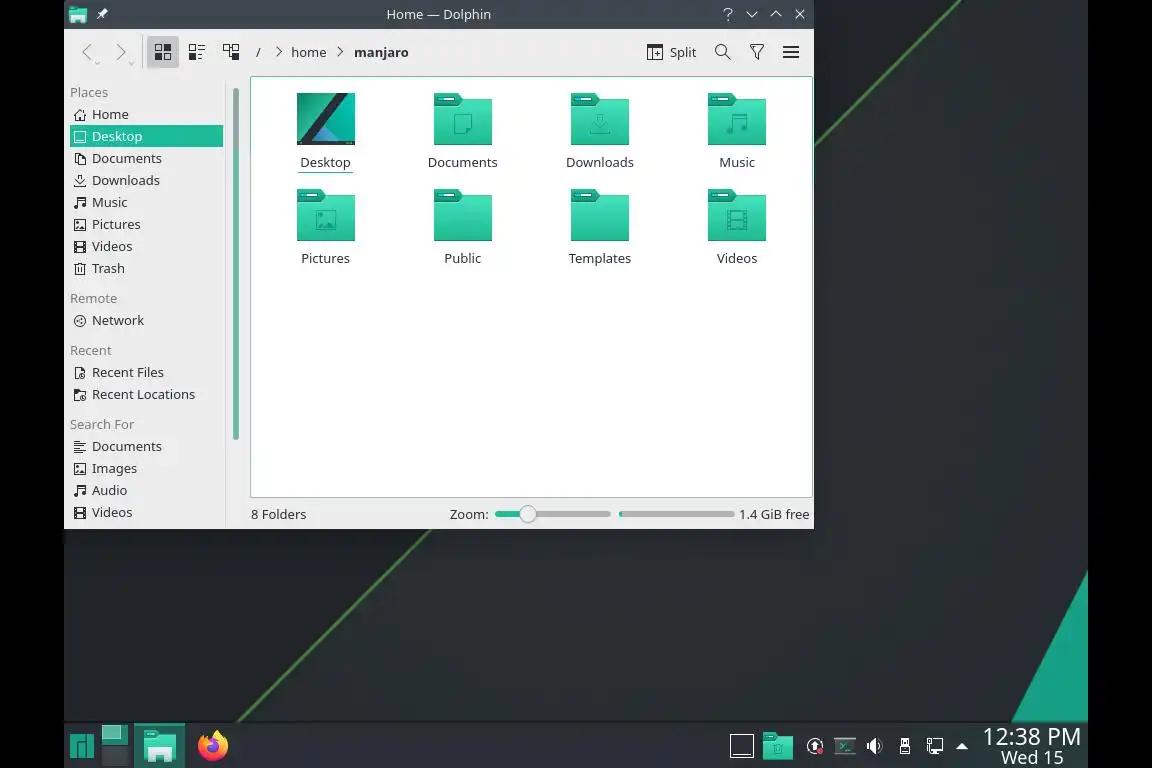The width and height of the screenshot is (1152, 768).
Task: Select the Documents folder icon
Action: pos(463,119)
